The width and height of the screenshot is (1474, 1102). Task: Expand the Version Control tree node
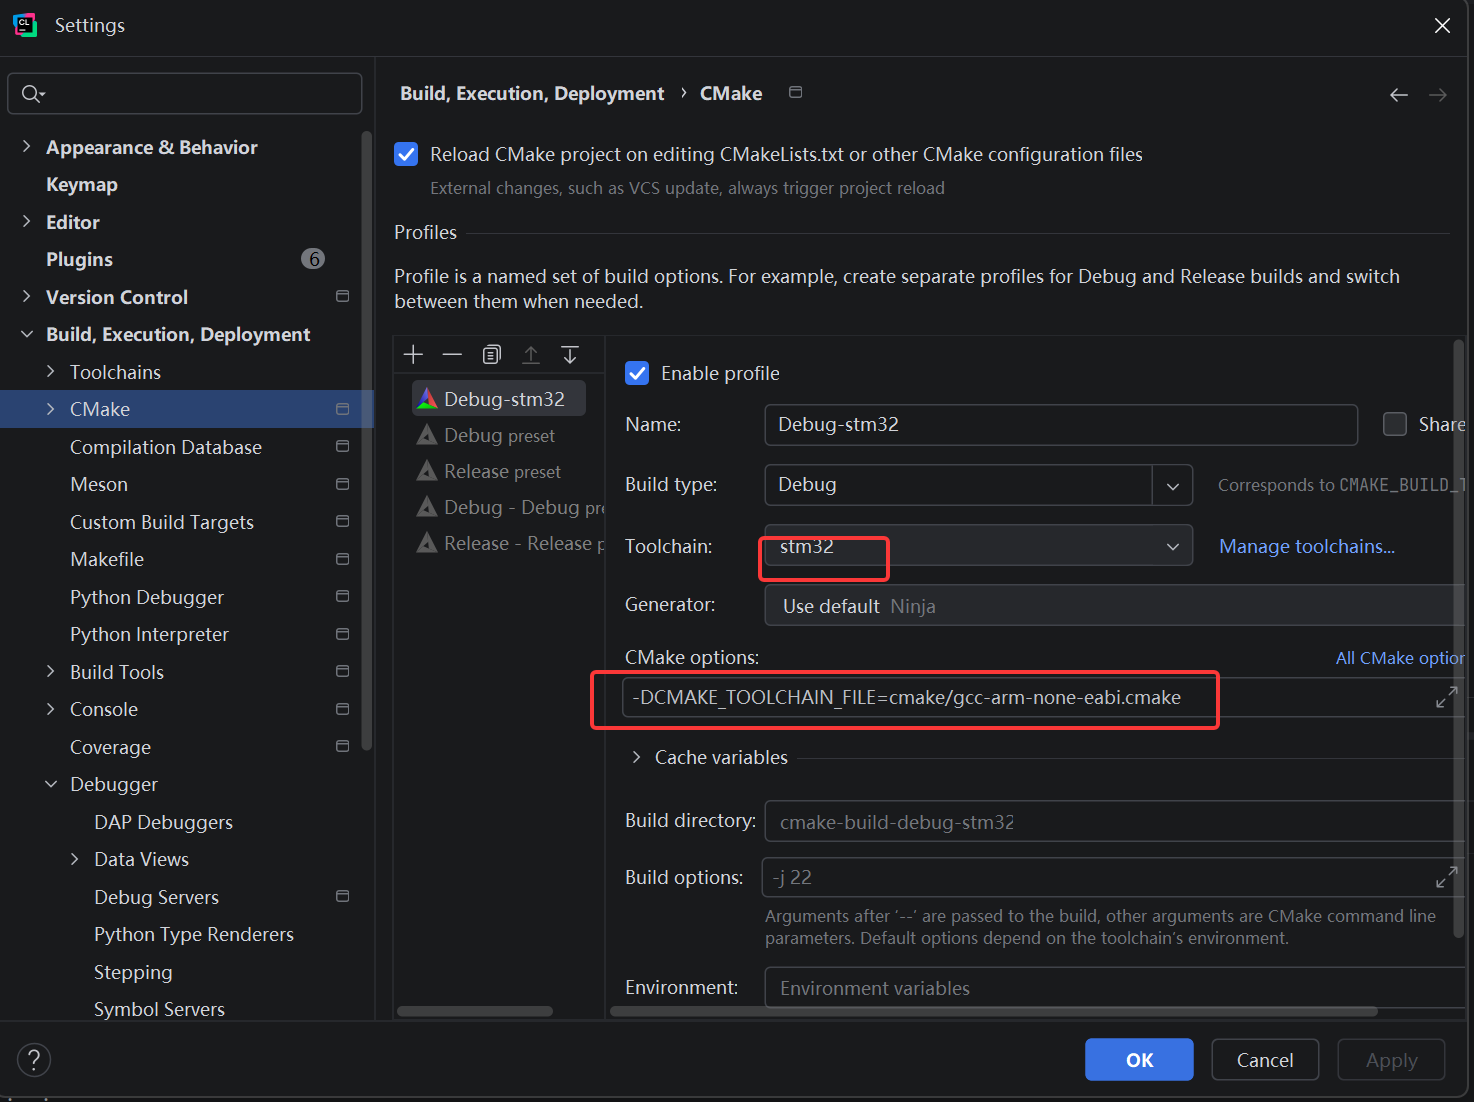tap(27, 296)
